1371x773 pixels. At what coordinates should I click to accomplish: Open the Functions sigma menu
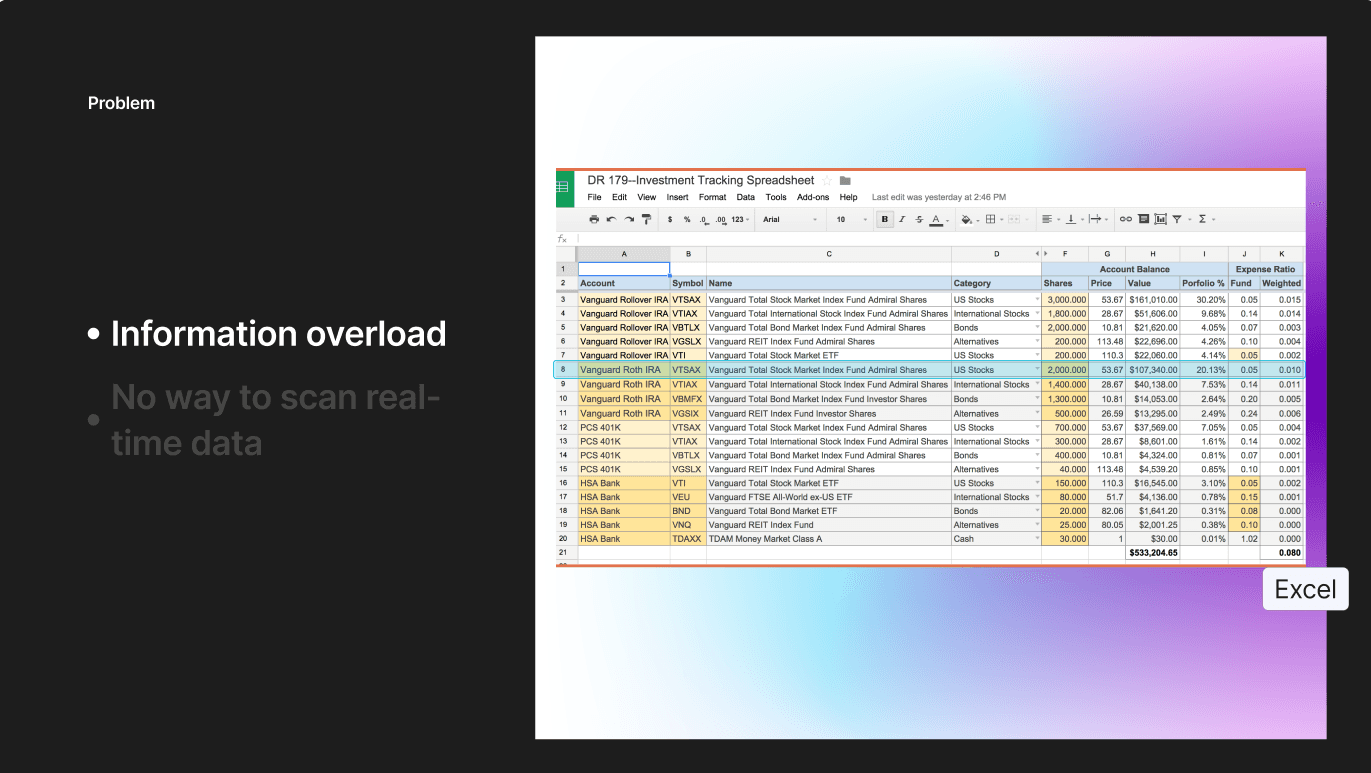[1205, 219]
